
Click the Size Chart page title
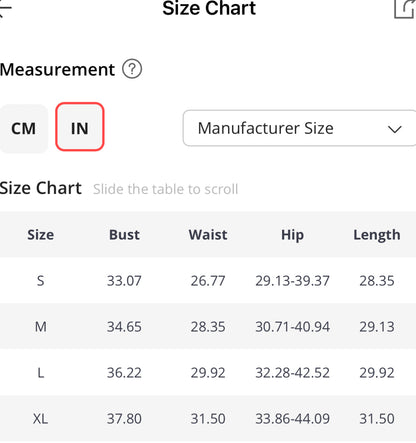pyautogui.click(x=209, y=8)
